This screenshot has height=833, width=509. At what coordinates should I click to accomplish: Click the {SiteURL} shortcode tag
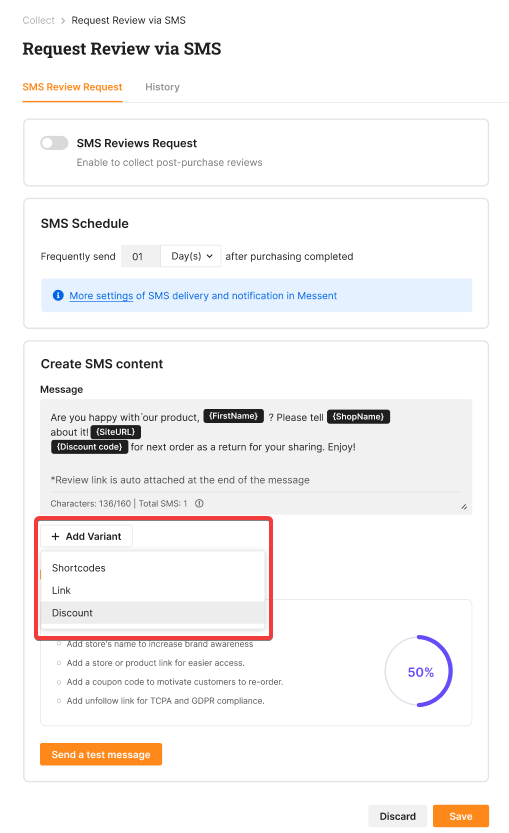point(115,432)
